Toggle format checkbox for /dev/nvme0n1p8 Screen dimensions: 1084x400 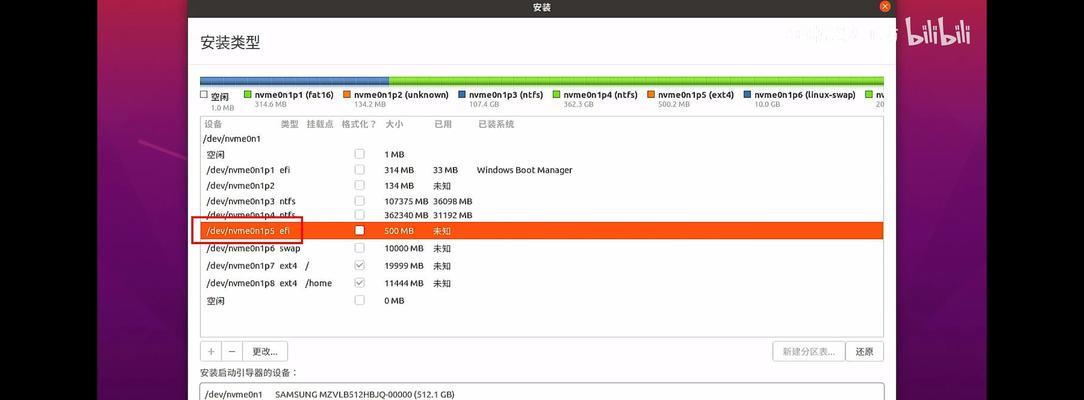click(359, 283)
